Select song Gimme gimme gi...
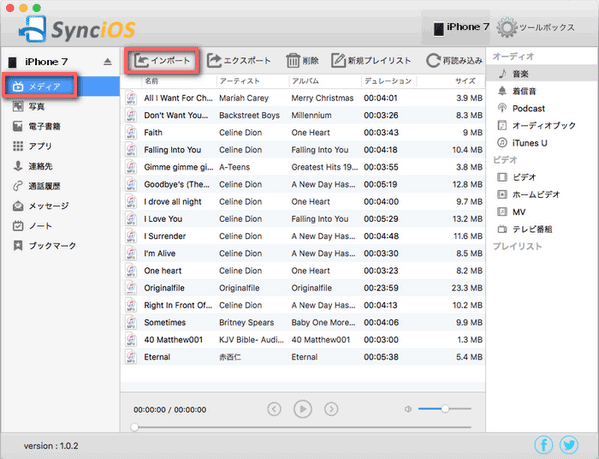Image resolution: width=599 pixels, height=459 pixels. (178, 167)
